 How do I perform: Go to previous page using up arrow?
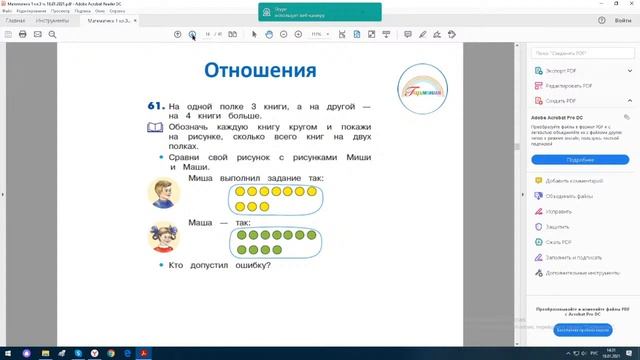pyautogui.click(x=178, y=34)
